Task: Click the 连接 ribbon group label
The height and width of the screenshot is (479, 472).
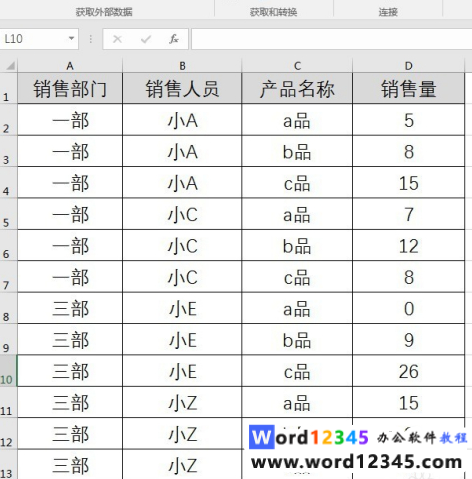Action: click(x=388, y=12)
